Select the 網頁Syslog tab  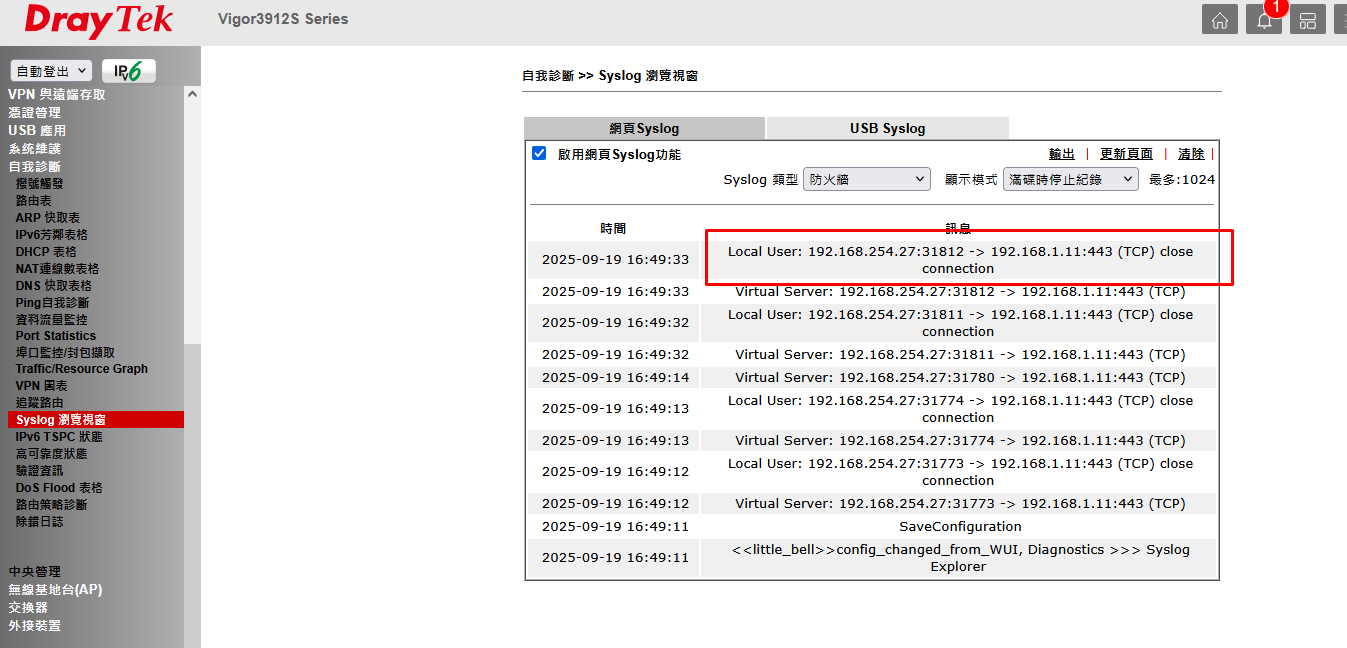(644, 128)
